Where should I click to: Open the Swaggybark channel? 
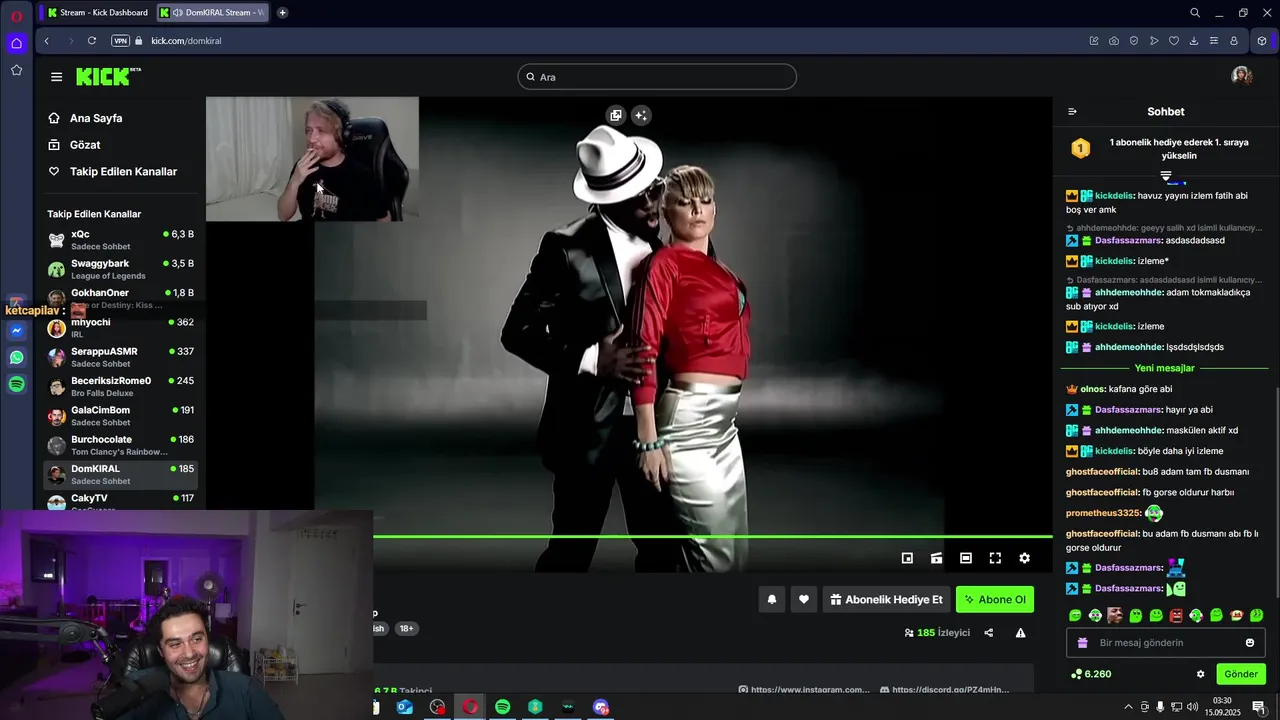pos(121,269)
